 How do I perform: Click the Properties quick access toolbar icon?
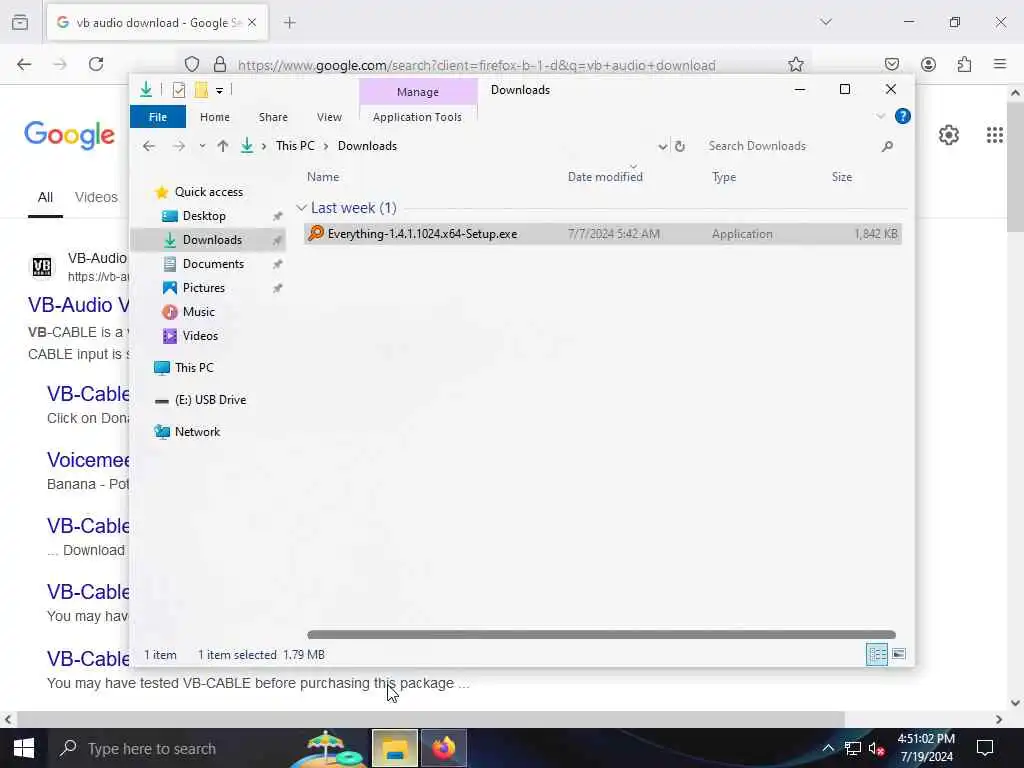(178, 90)
